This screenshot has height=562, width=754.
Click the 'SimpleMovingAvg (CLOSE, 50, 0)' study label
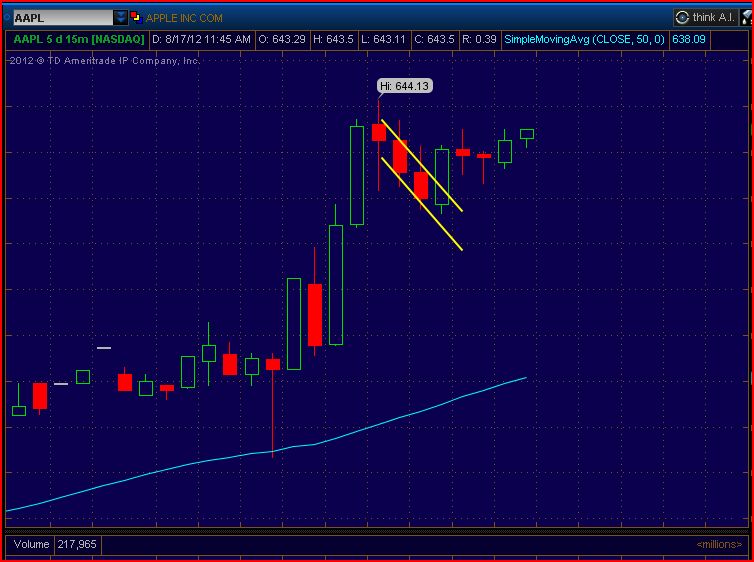[584, 39]
